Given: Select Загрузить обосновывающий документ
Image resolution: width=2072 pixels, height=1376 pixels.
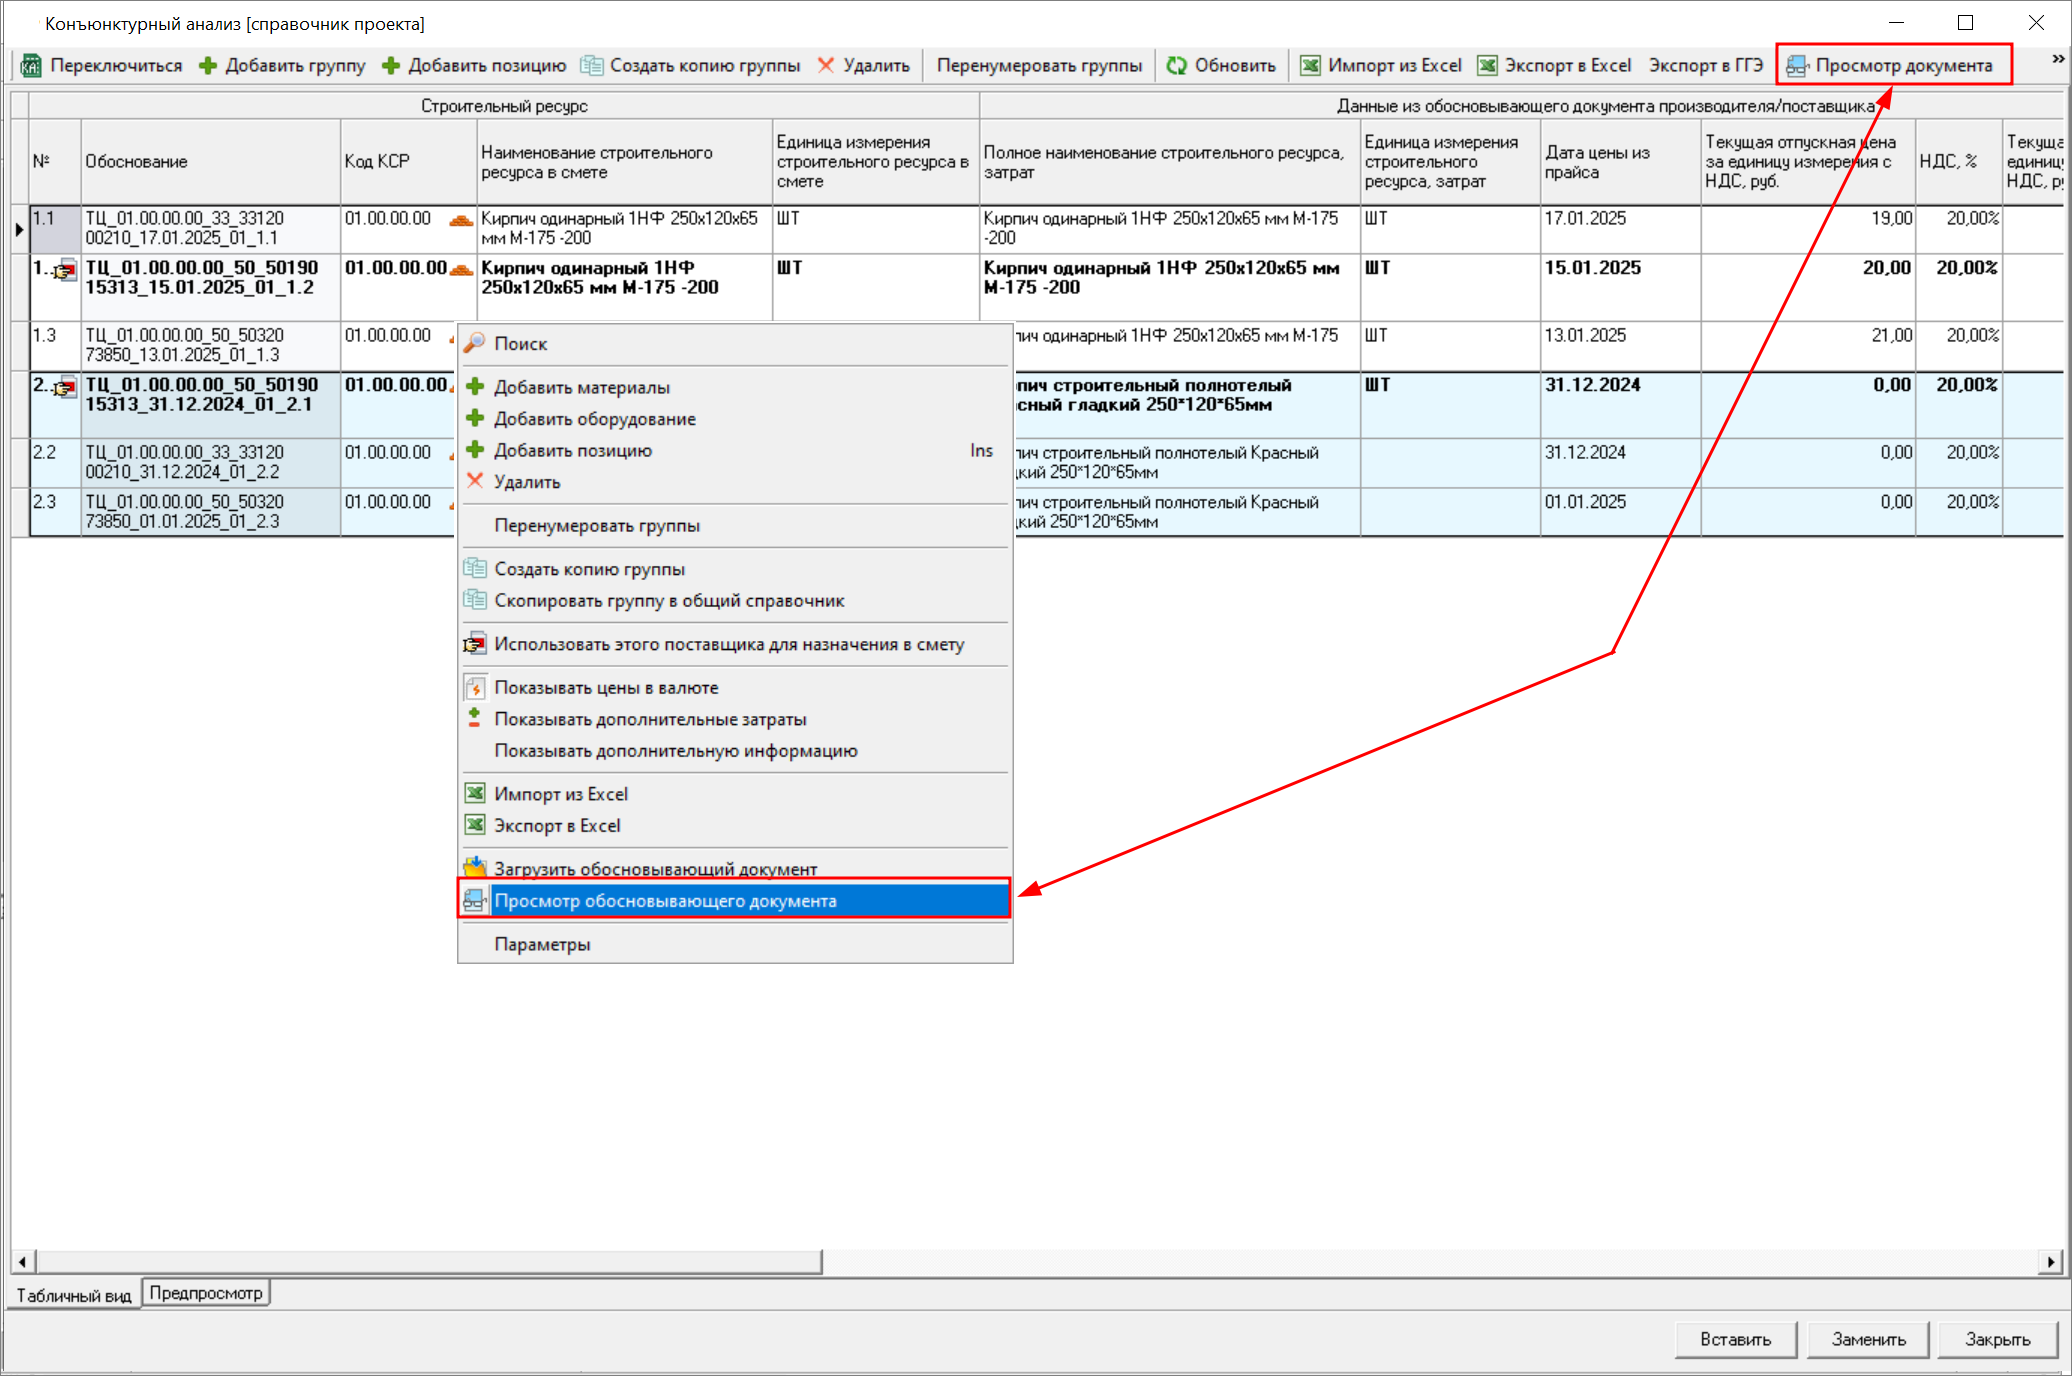Looking at the screenshot, I should [734, 868].
